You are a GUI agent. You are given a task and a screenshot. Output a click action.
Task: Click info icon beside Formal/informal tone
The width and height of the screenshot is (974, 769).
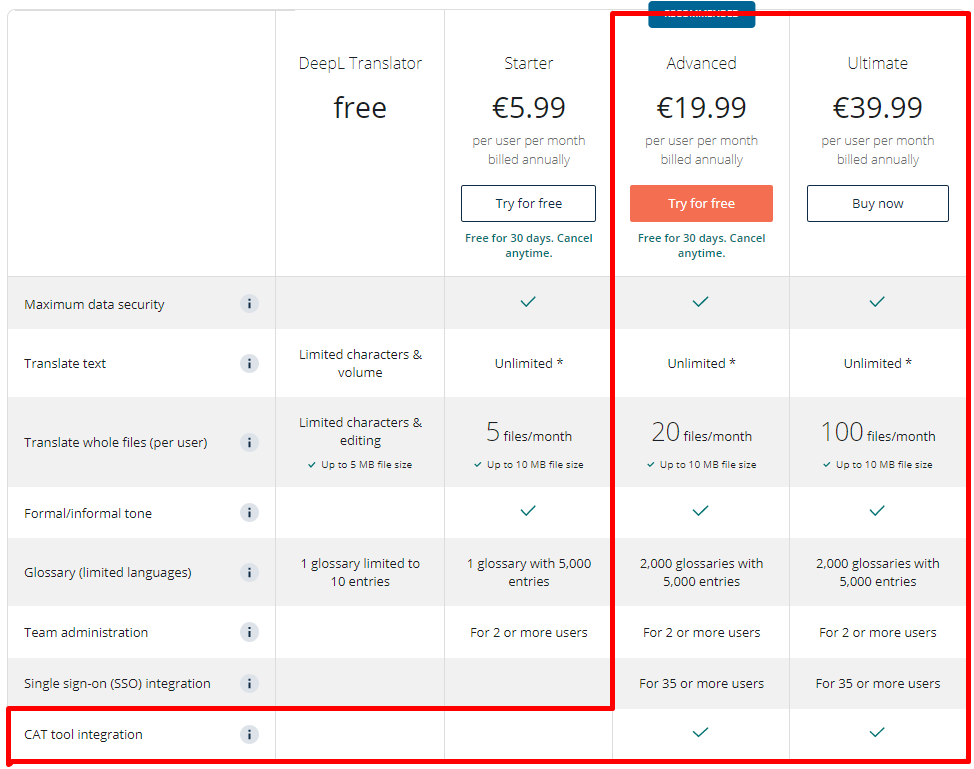tap(249, 513)
